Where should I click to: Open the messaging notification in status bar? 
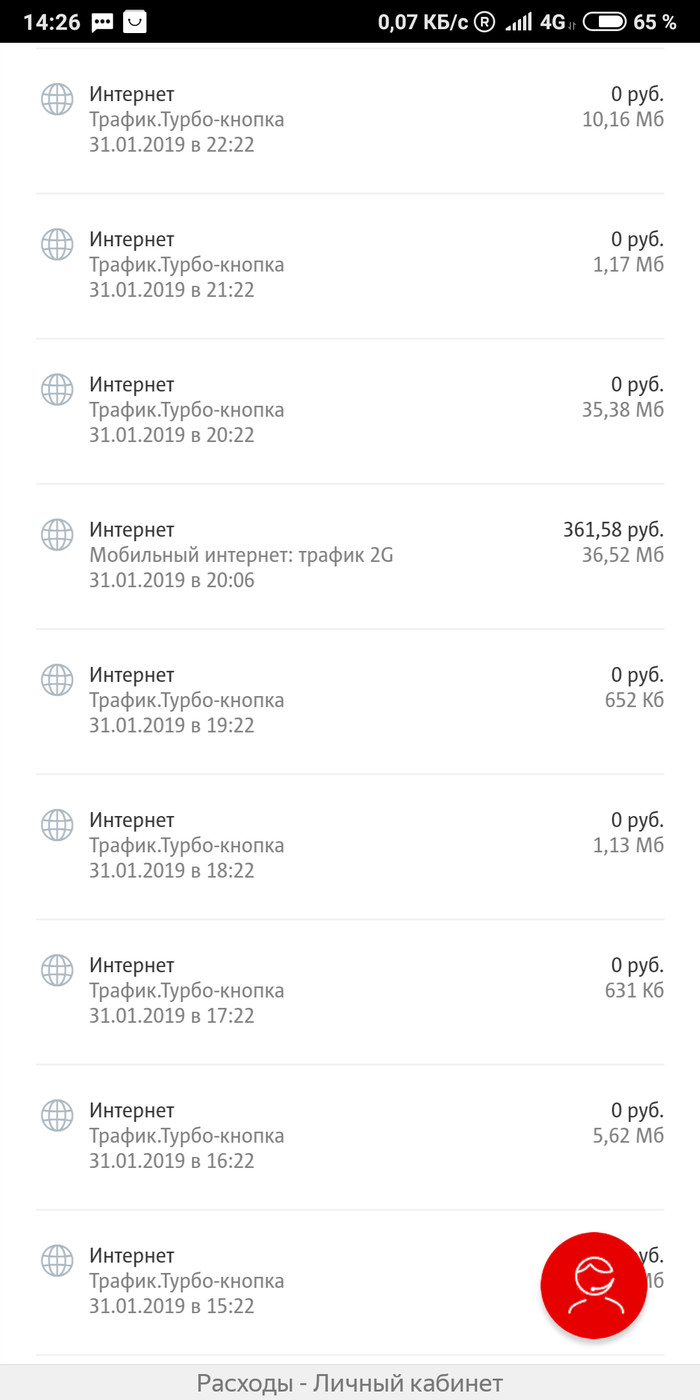[102, 22]
